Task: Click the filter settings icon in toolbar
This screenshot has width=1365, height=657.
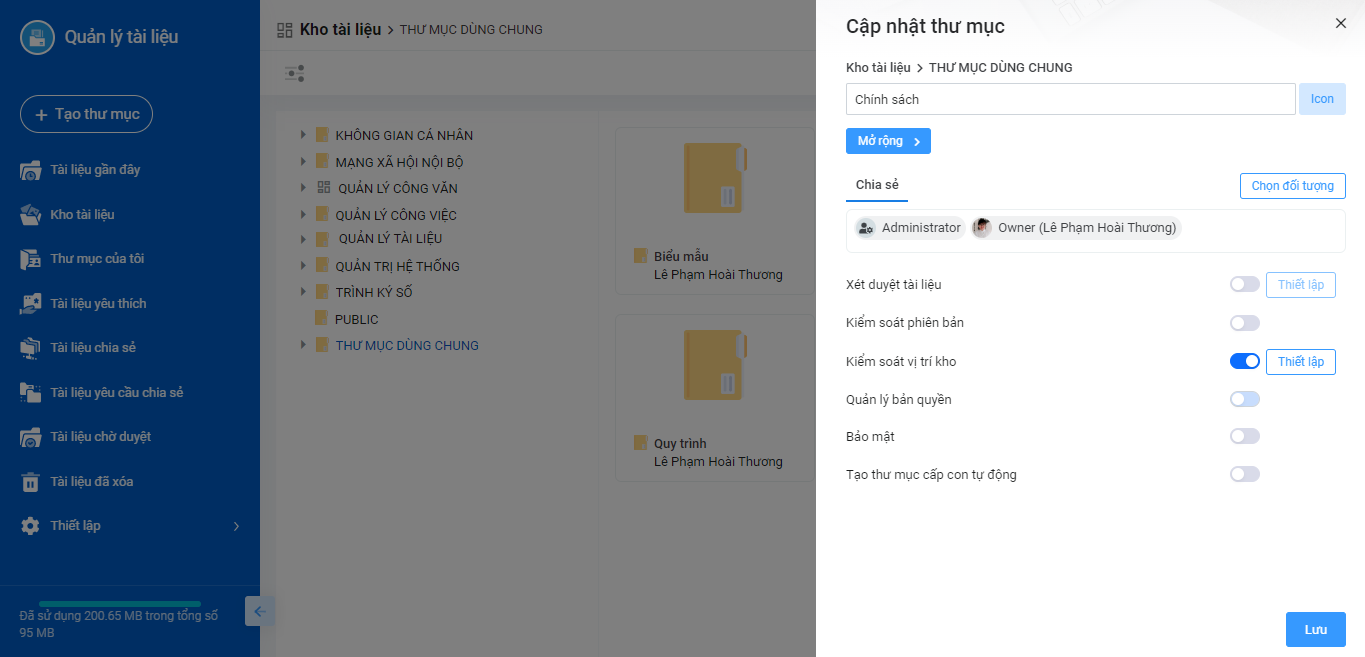Action: tap(294, 73)
